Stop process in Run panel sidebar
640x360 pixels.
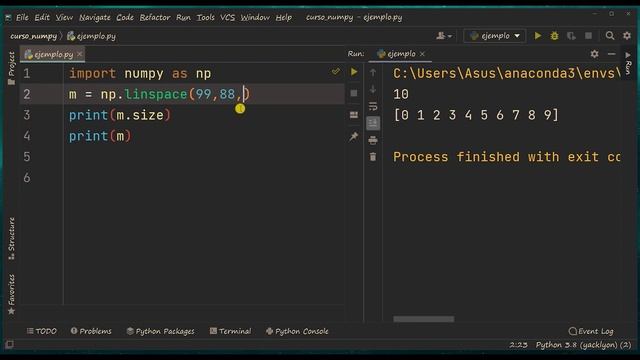point(354,93)
